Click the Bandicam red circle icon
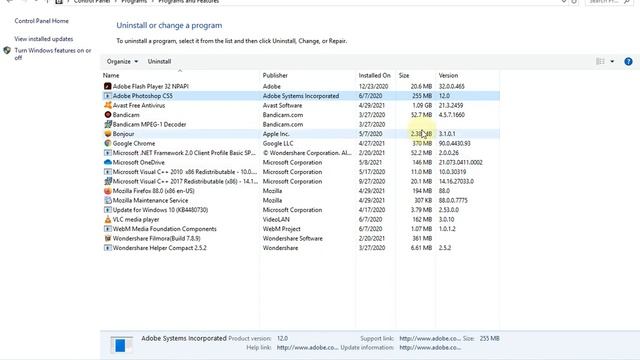 [x=108, y=115]
